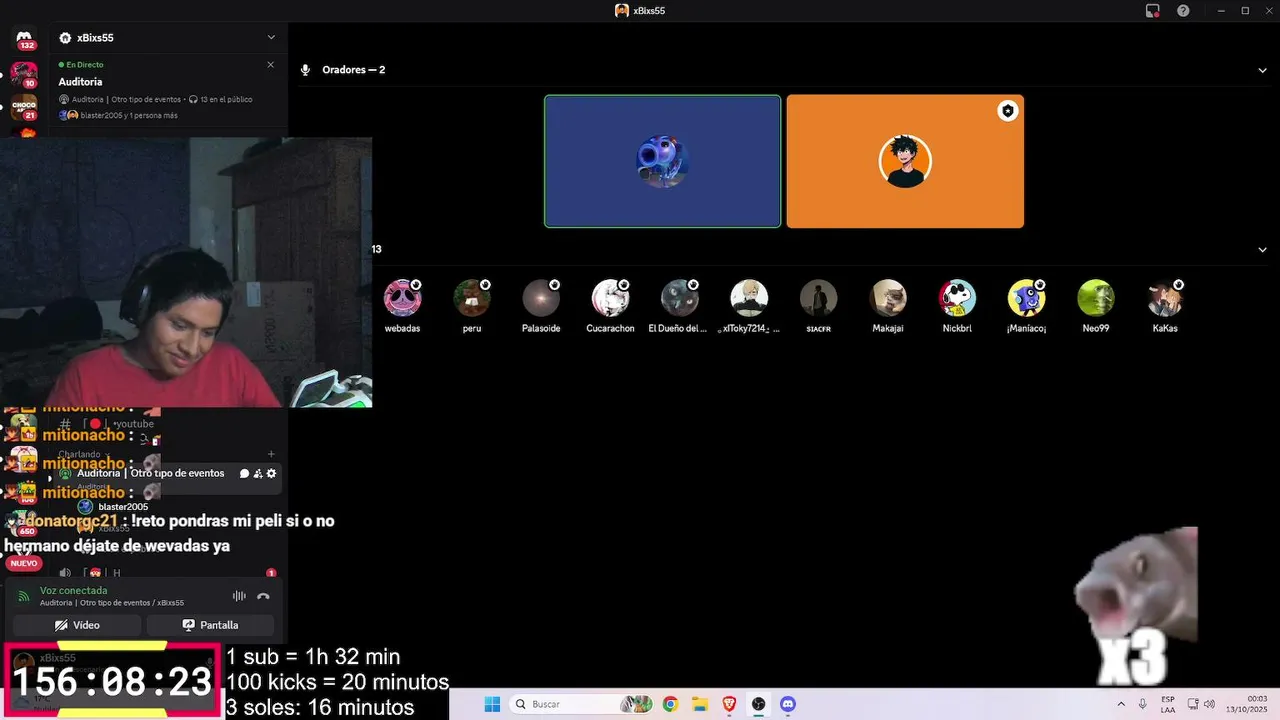Click the Buscar taskbar search field
Viewport: 1280px width, 720px height.
coord(582,704)
